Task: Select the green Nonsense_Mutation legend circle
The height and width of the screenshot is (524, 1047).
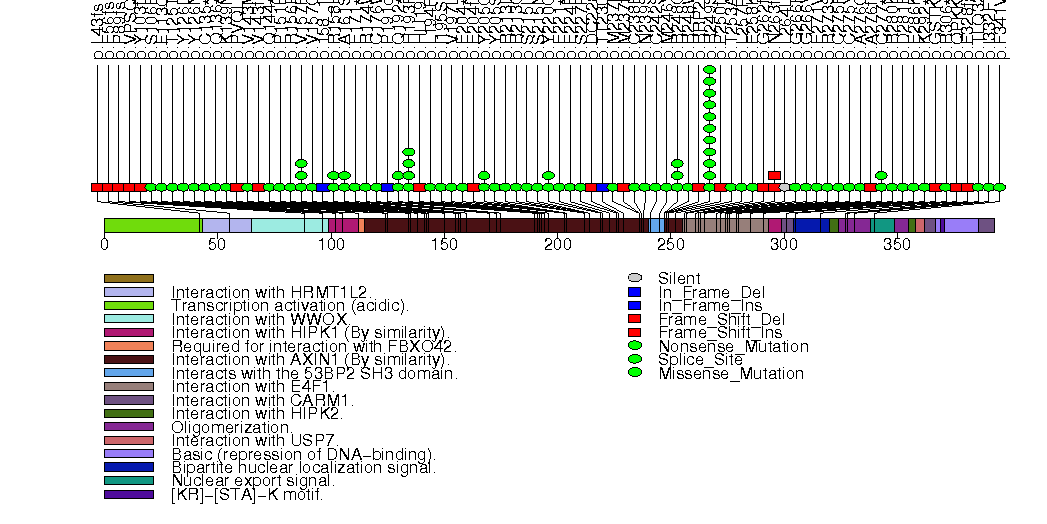Action: click(634, 346)
